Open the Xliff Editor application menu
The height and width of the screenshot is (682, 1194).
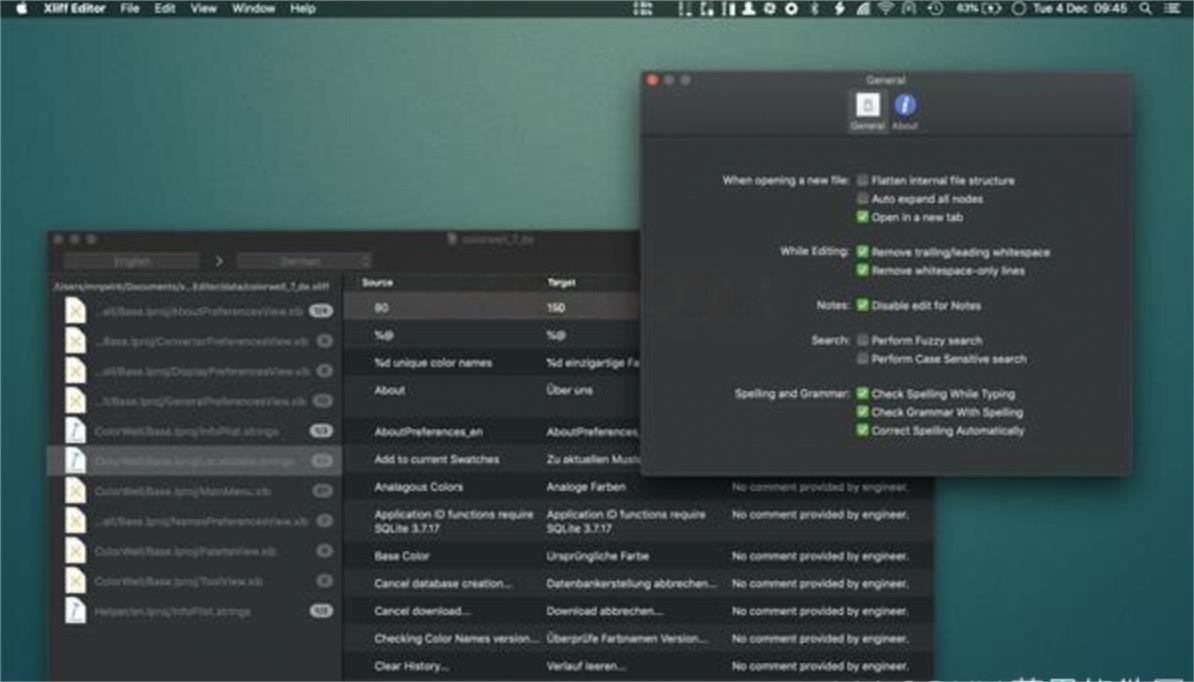click(x=74, y=8)
